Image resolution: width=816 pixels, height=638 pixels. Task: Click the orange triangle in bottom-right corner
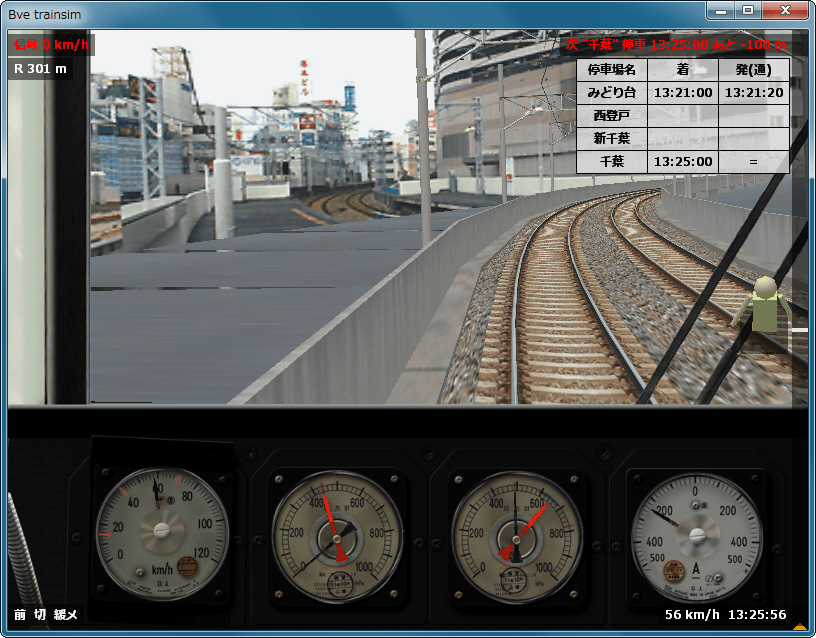click(x=799, y=627)
